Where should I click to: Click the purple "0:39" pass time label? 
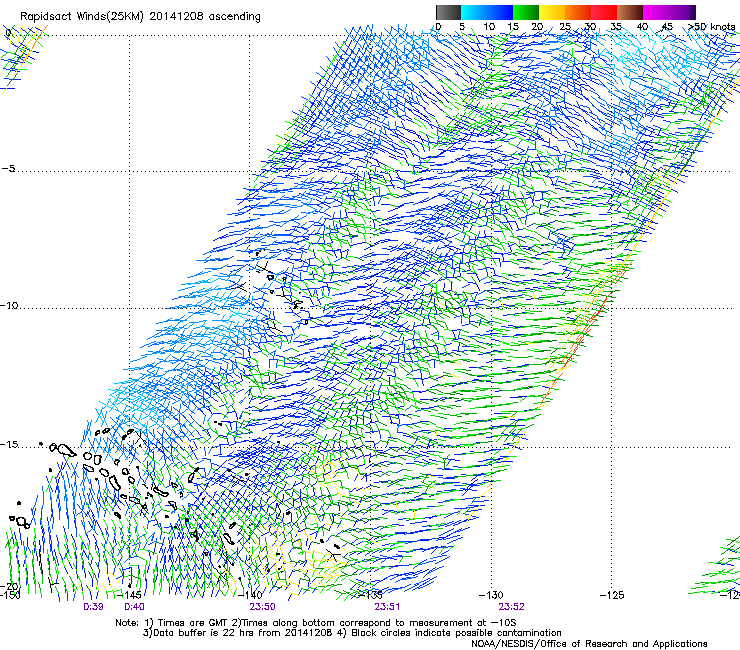click(93, 607)
